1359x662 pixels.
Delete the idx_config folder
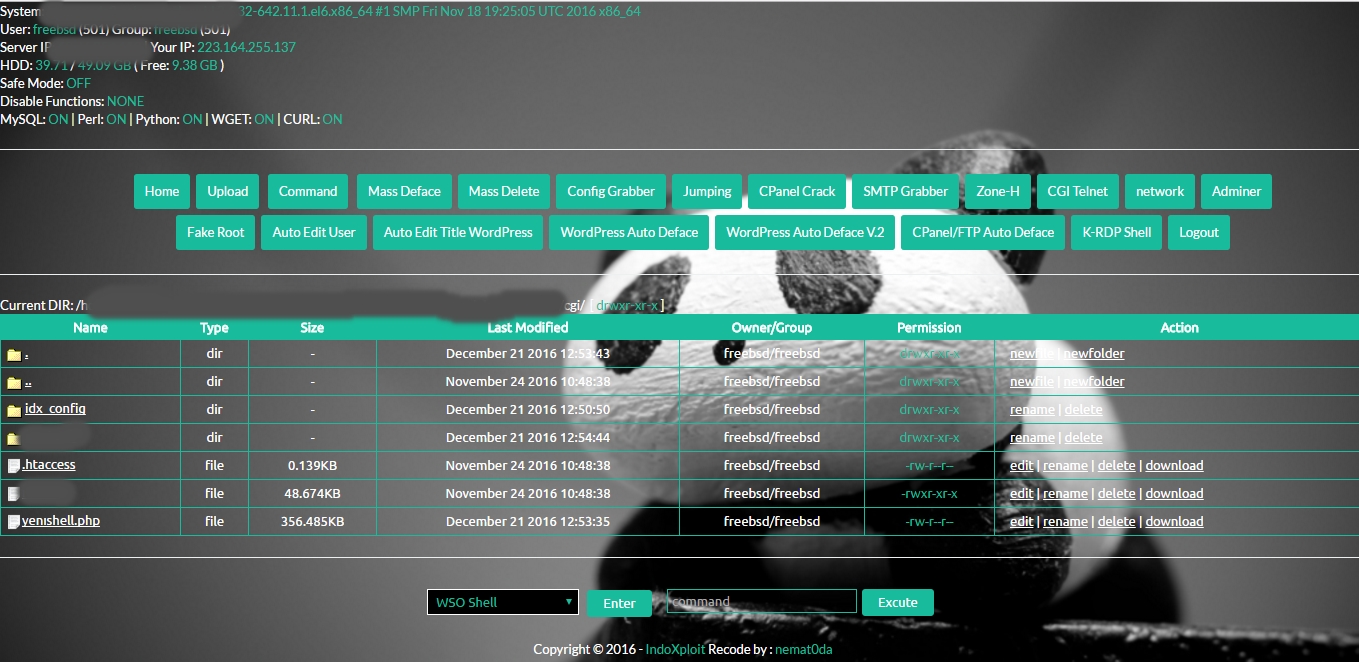tap(1083, 409)
